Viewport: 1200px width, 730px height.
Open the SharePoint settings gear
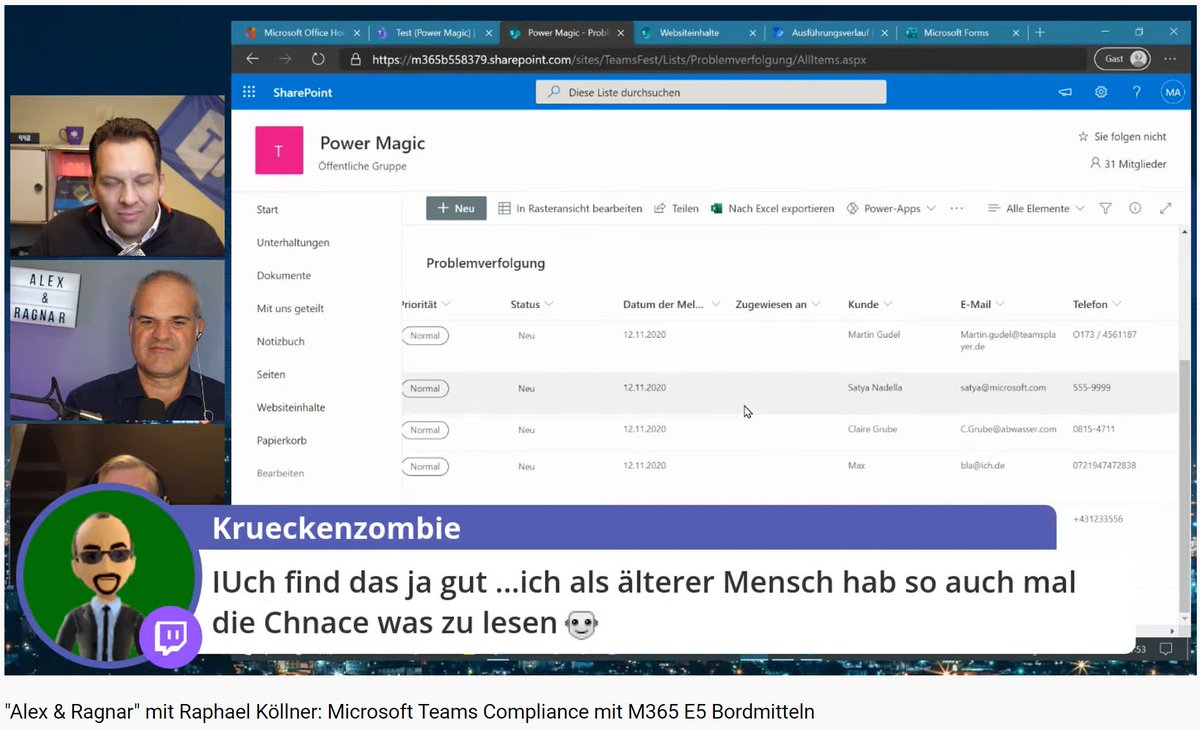tap(1101, 92)
